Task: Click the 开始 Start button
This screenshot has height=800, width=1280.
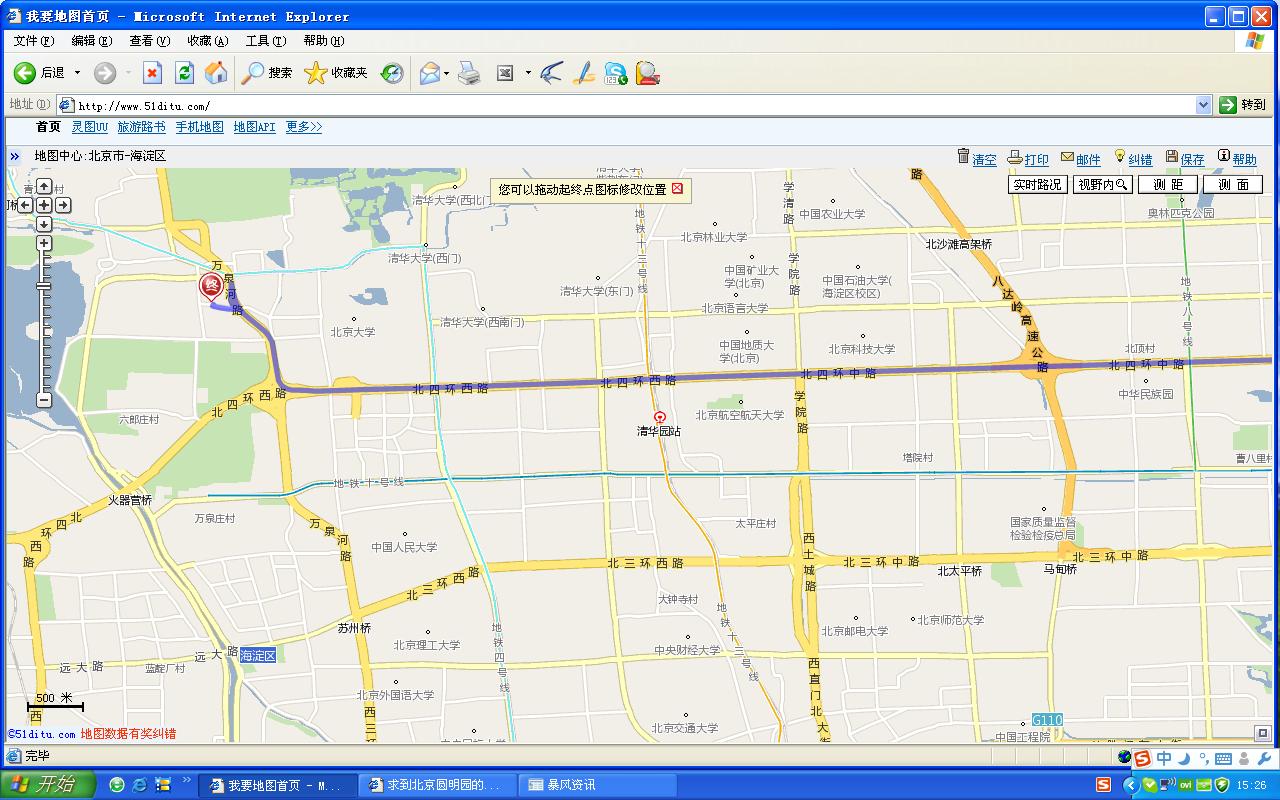Action: pyautogui.click(x=48, y=785)
